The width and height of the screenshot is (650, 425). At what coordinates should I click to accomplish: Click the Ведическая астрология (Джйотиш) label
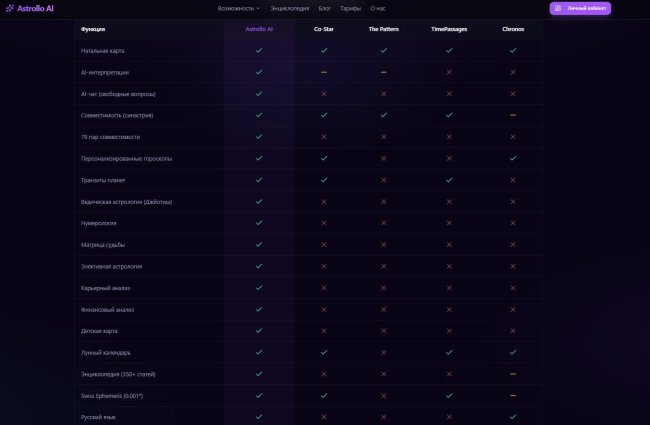click(126, 202)
